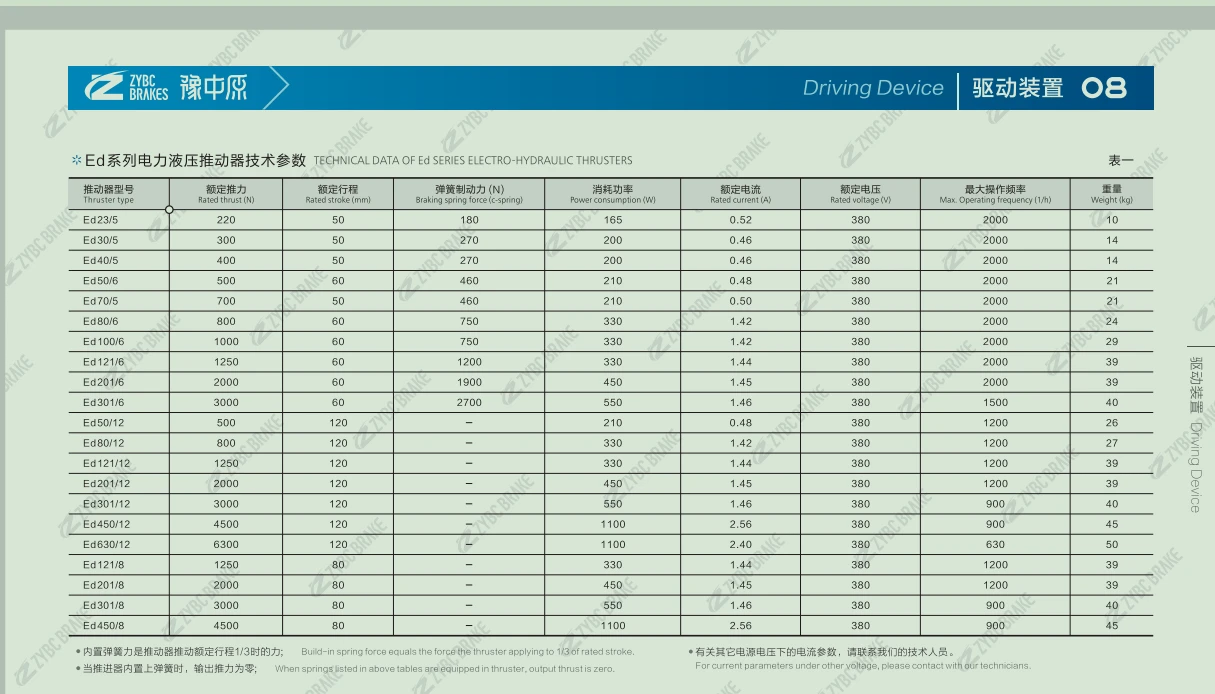Select the 弹簧制动力 Braking spring force header
The width and height of the screenshot is (1215, 694).
click(469, 194)
